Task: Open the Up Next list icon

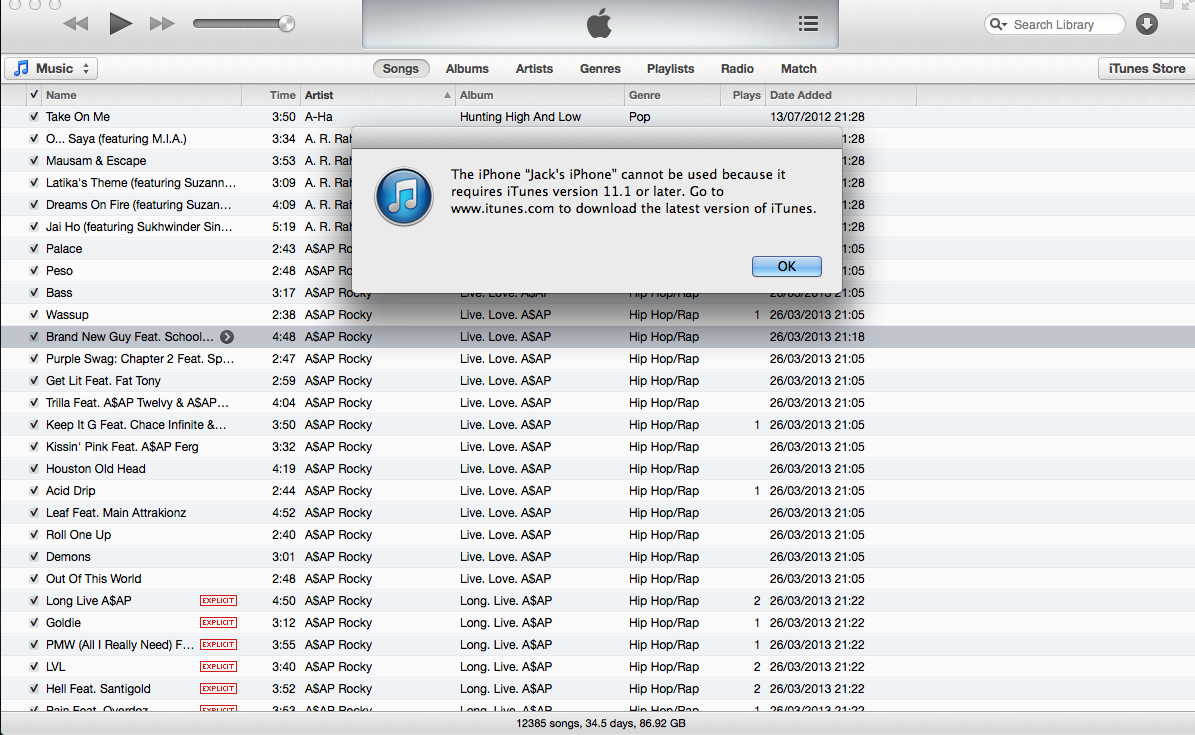Action: click(808, 24)
